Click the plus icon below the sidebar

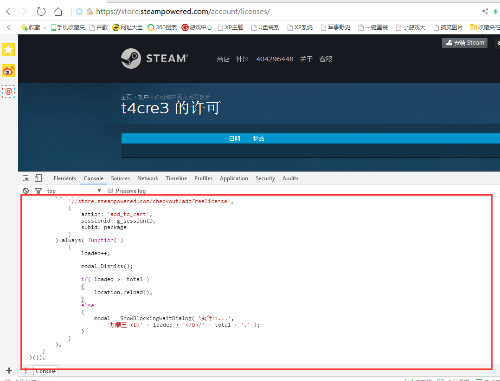click(9, 370)
